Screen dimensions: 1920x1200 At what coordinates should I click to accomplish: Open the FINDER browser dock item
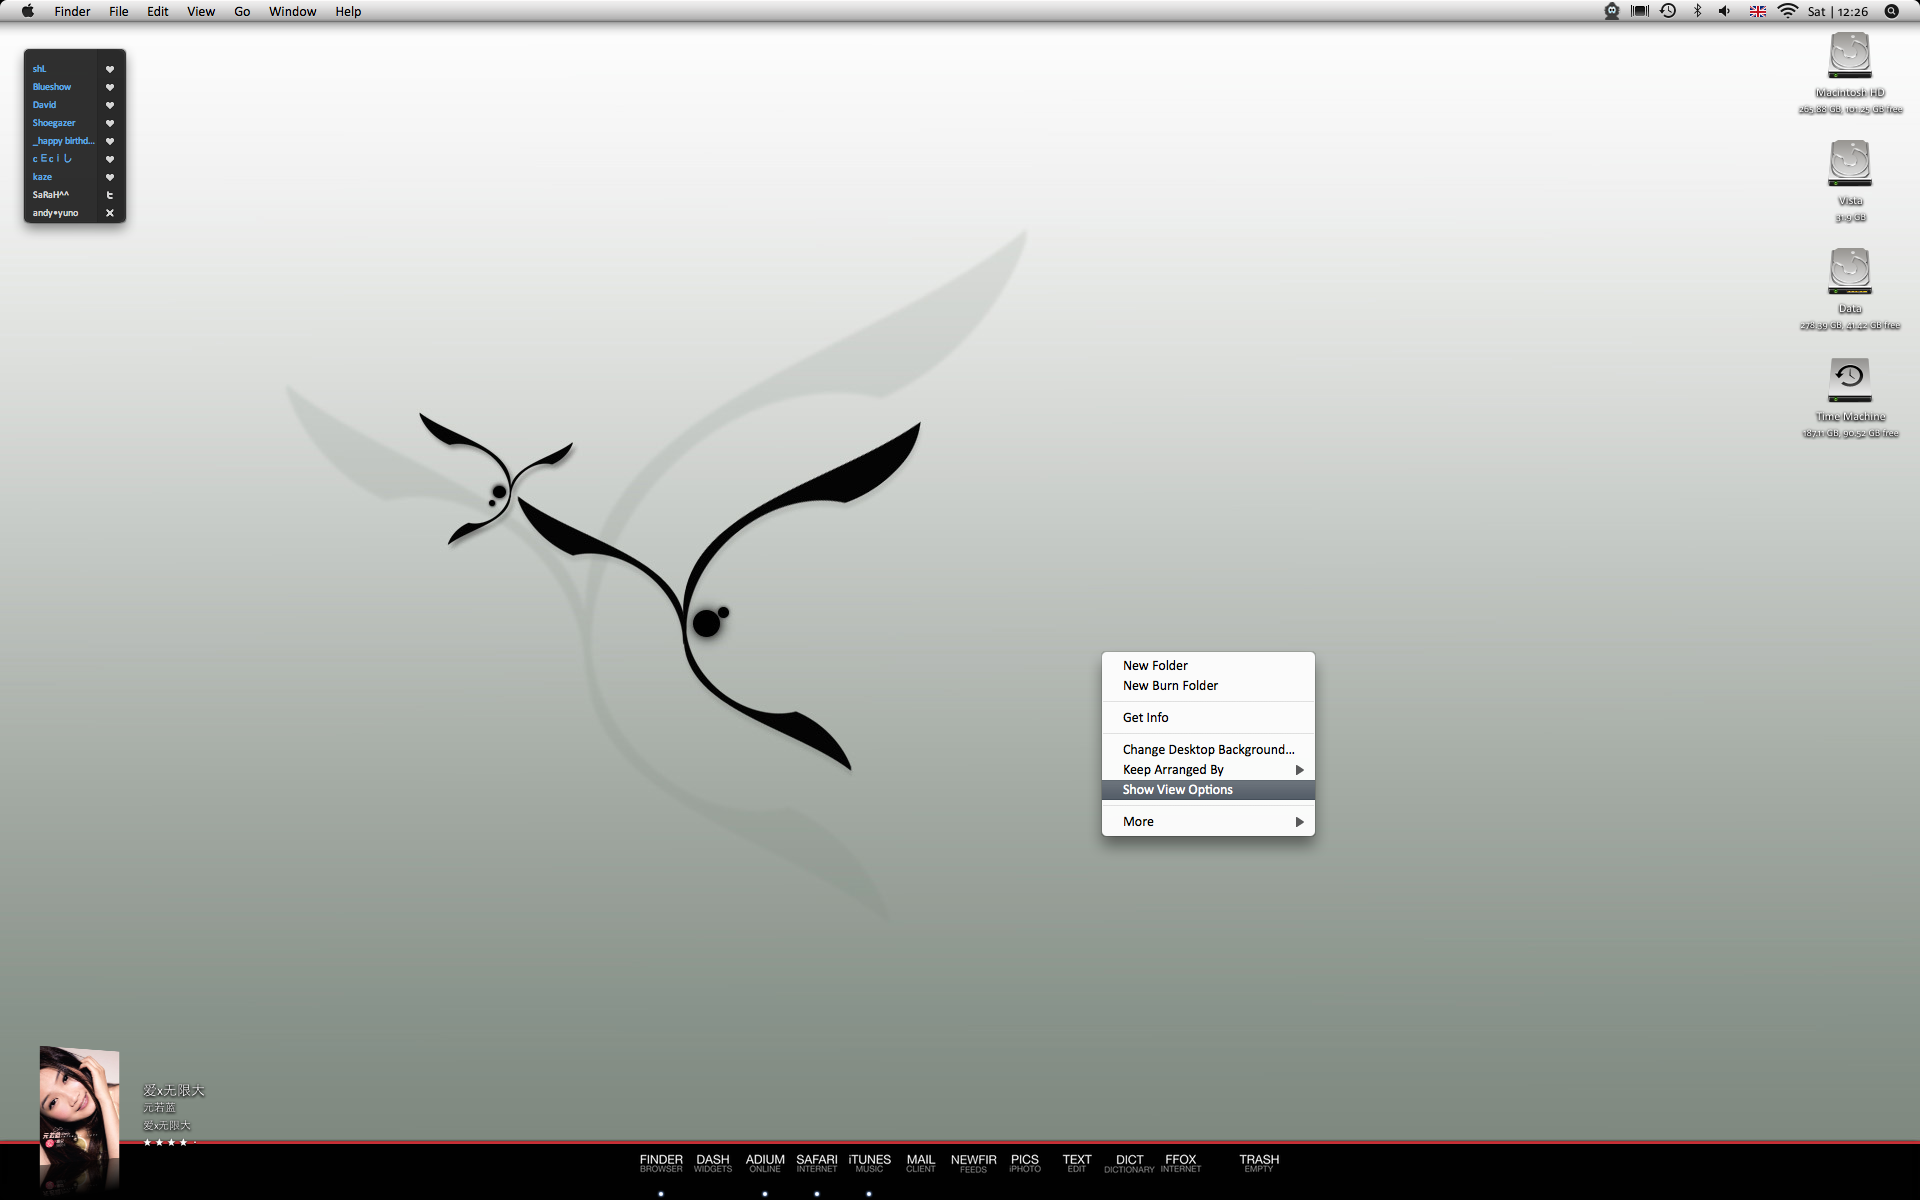pyautogui.click(x=661, y=1163)
